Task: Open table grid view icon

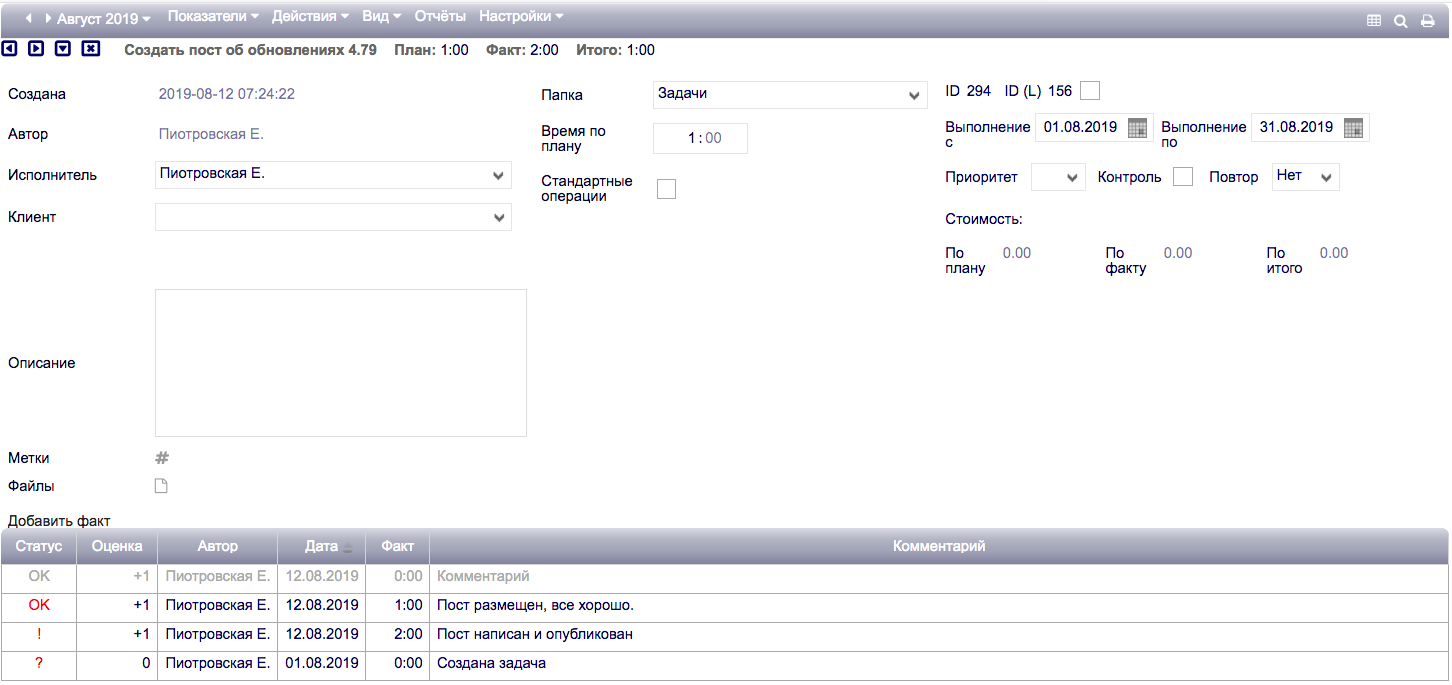Action: [x=1374, y=20]
